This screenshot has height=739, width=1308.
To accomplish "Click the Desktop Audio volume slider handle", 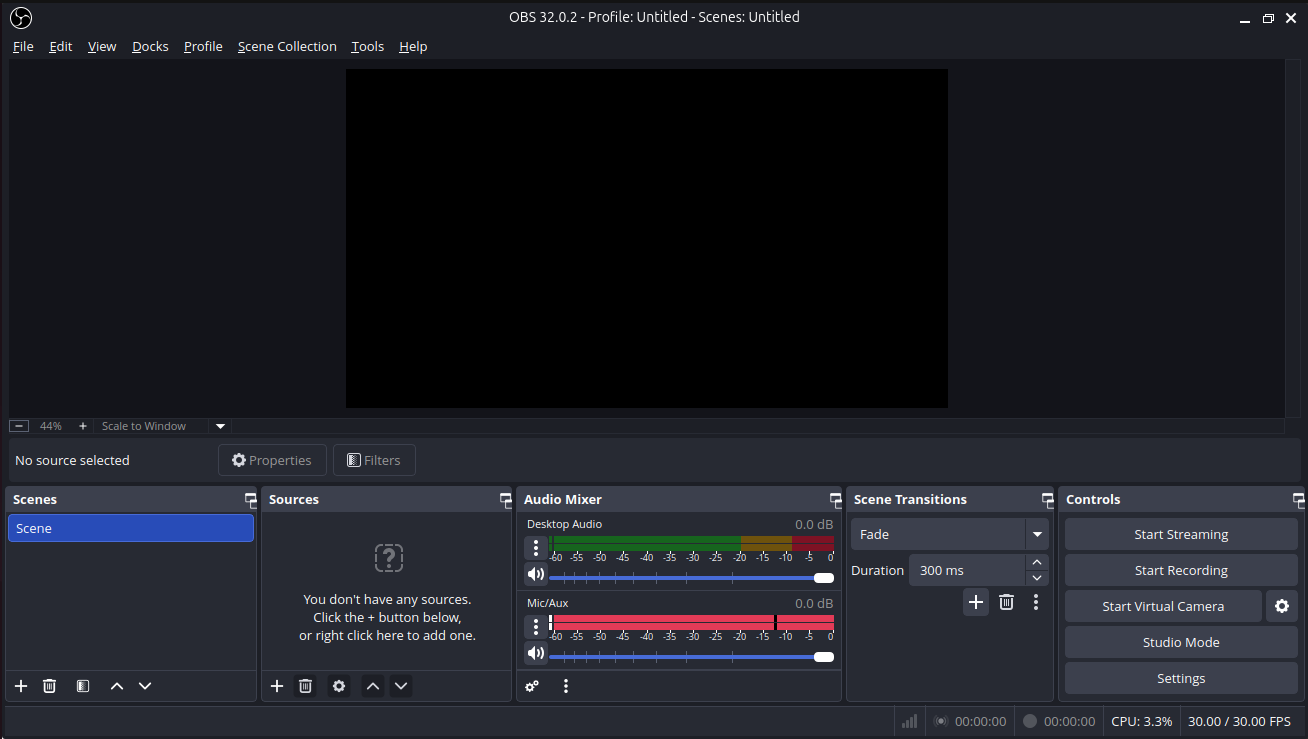I will tap(824, 578).
